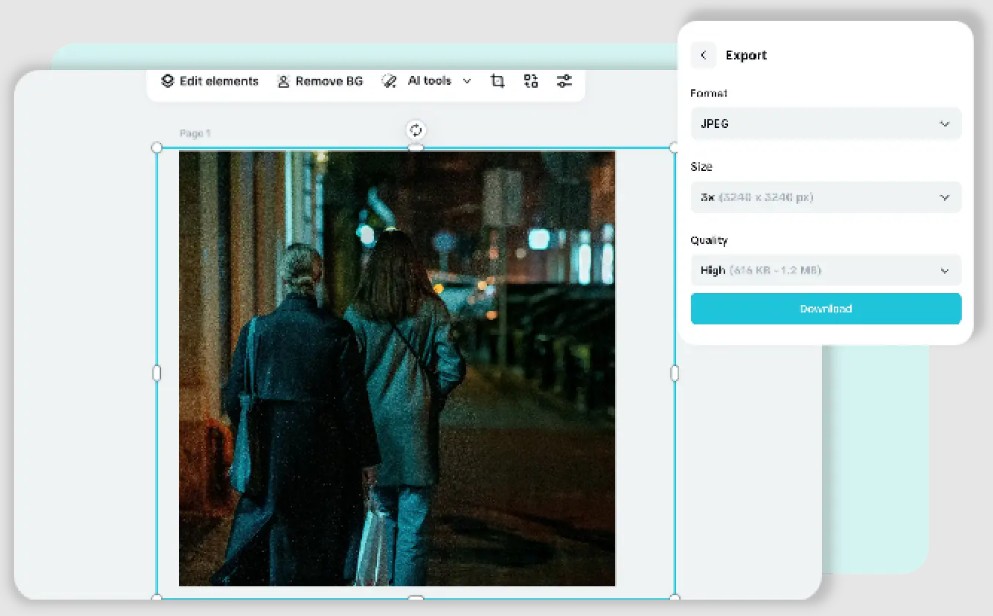This screenshot has height=616, width=993.
Task: Click the crop tool icon
Action: coord(497,81)
